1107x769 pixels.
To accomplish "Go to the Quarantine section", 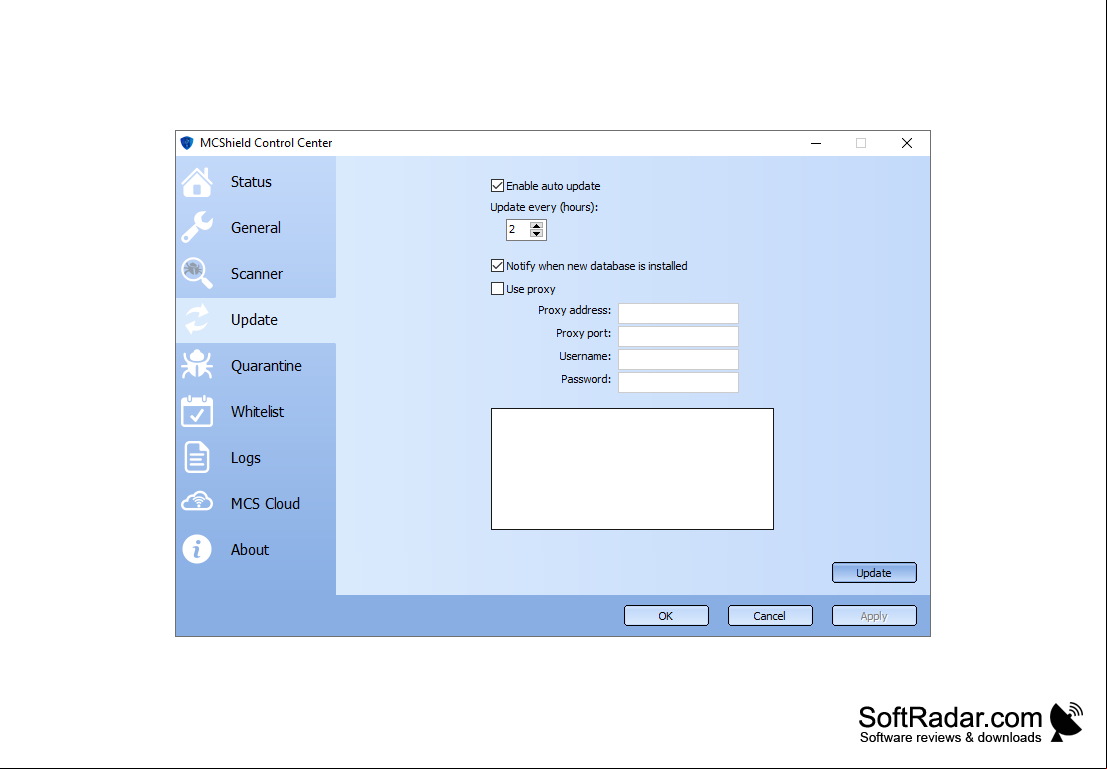I will (256, 366).
